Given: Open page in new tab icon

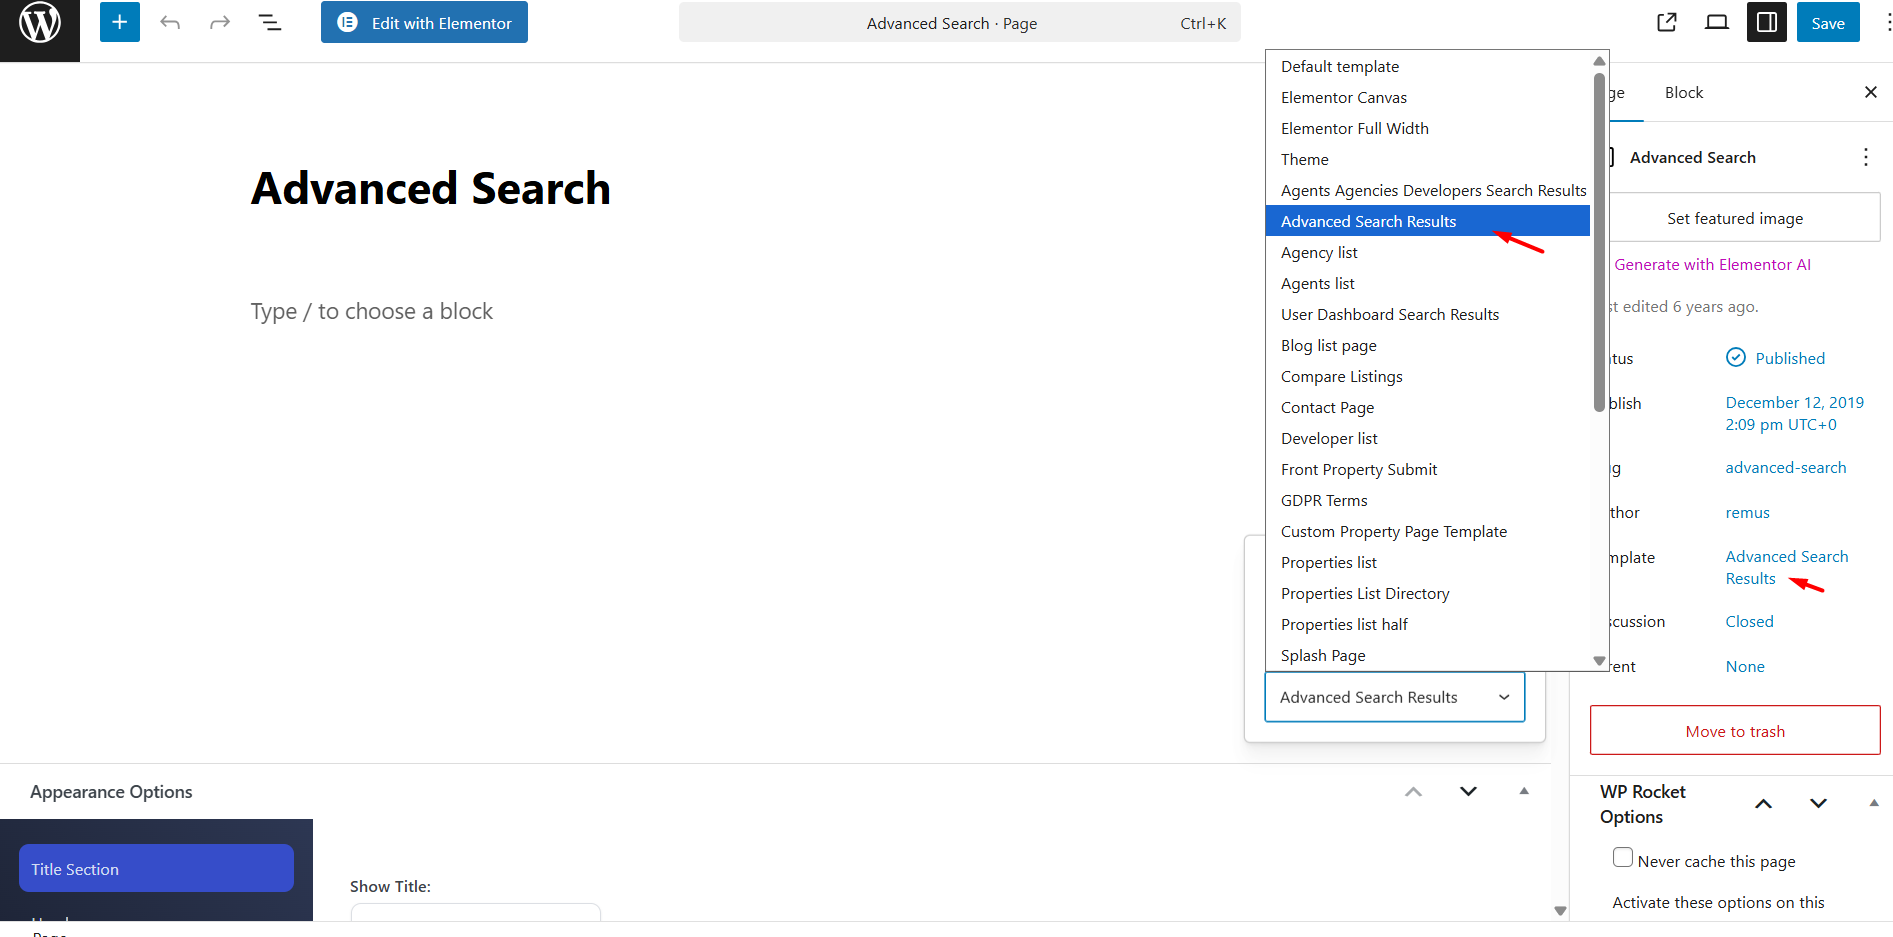Looking at the screenshot, I should point(1666,23).
